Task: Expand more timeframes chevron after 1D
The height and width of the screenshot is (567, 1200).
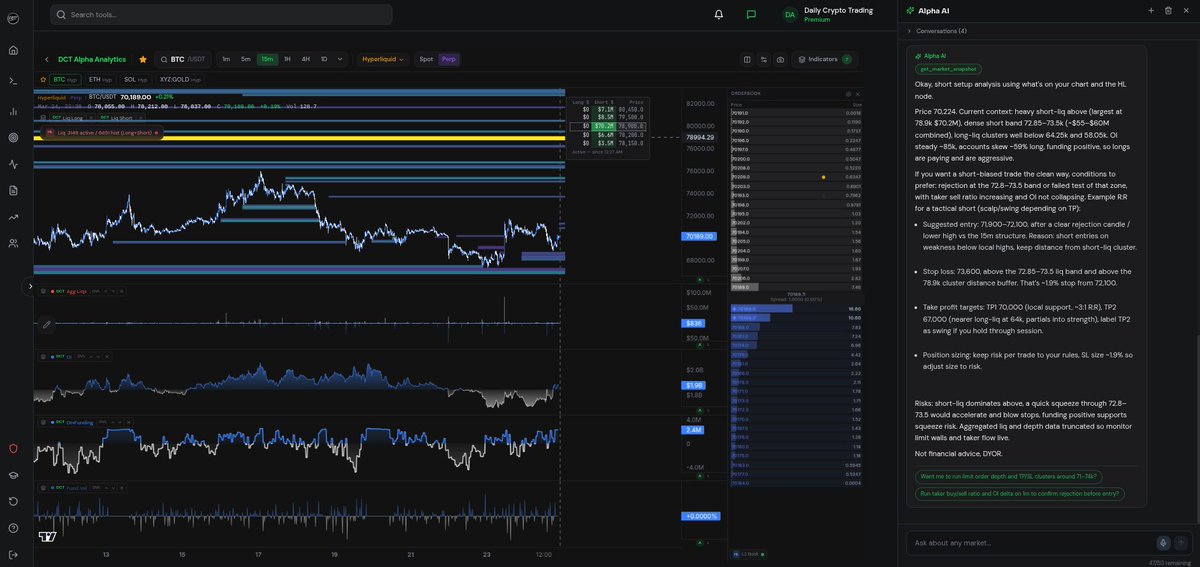Action: click(340, 59)
